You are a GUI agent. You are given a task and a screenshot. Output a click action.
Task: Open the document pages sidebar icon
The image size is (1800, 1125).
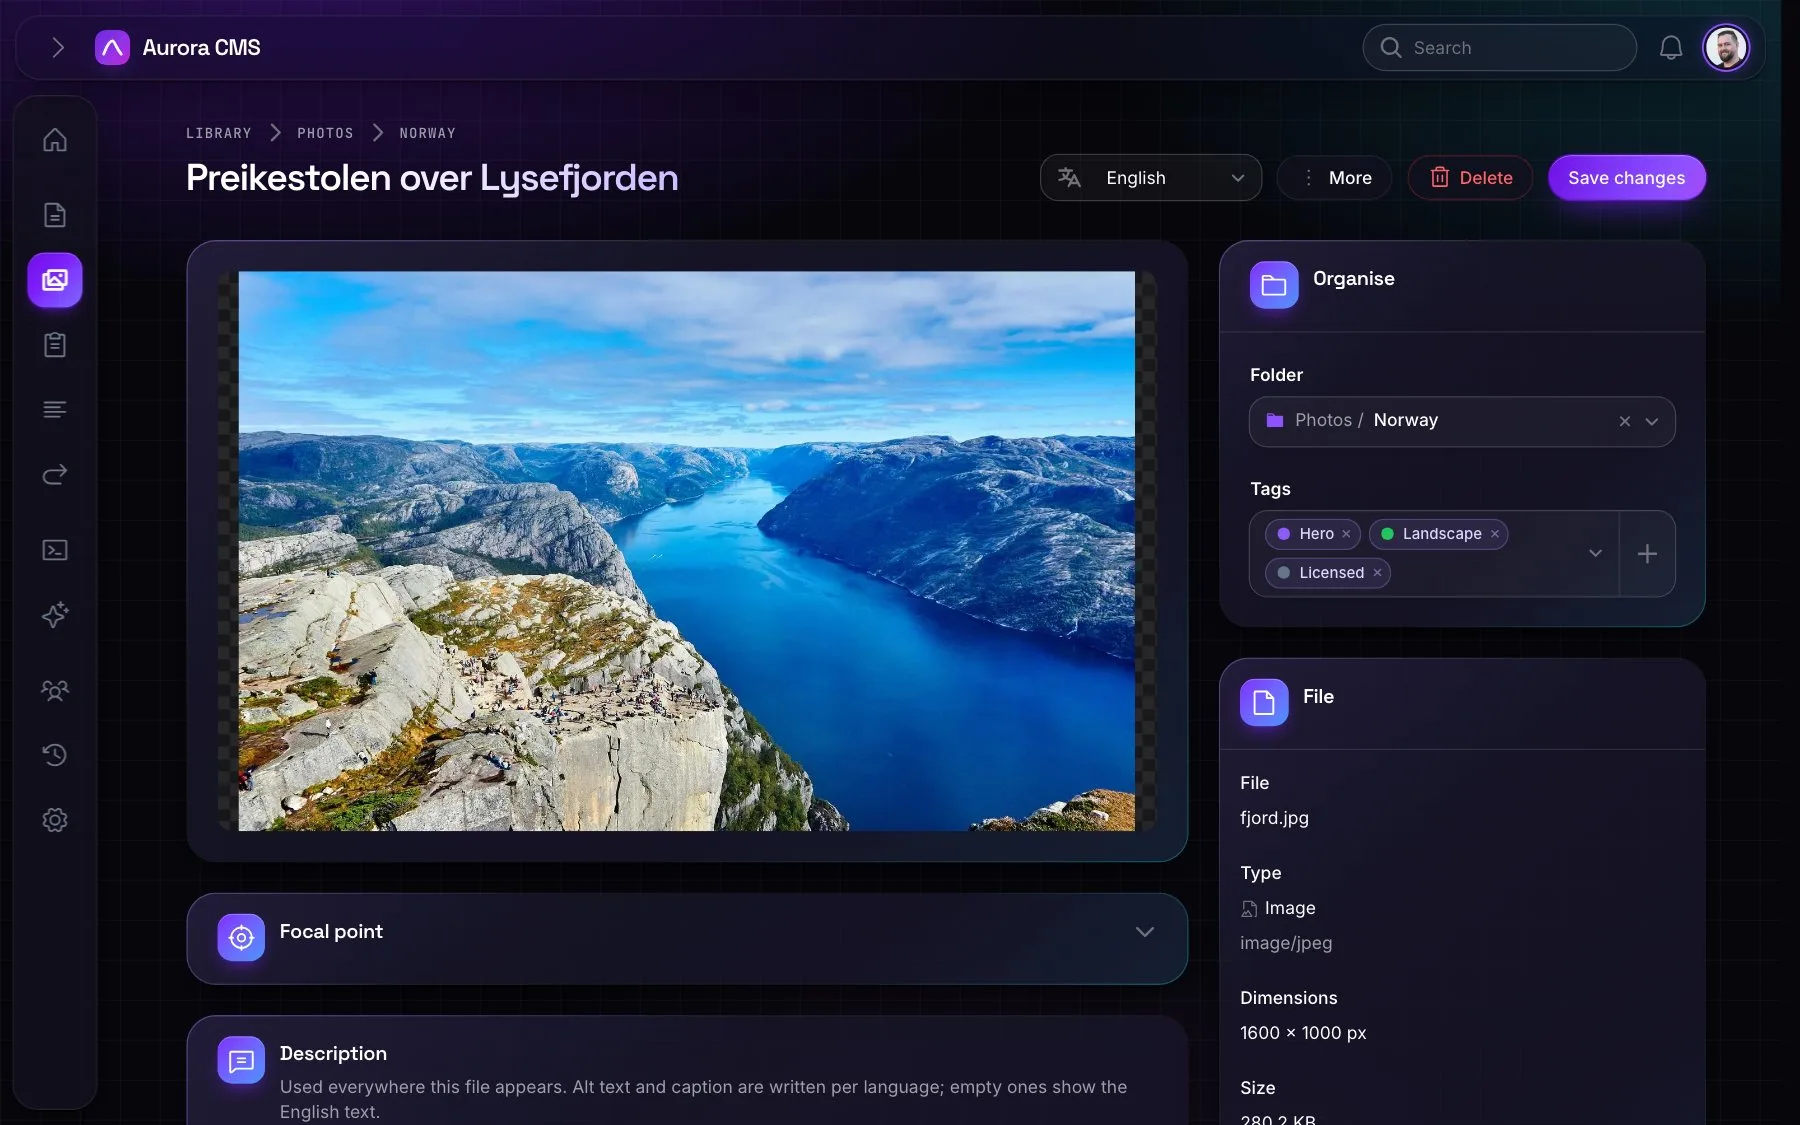point(55,215)
